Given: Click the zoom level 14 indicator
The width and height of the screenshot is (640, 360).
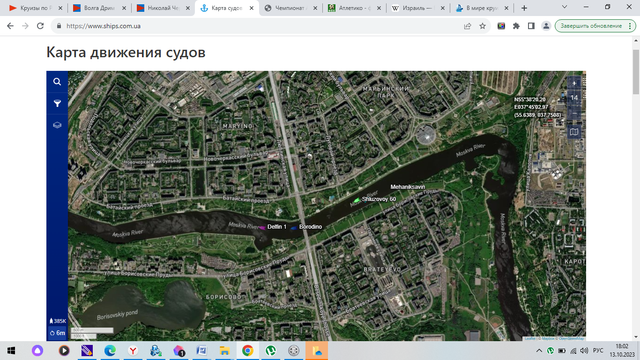Looking at the screenshot, I should coord(574,98).
